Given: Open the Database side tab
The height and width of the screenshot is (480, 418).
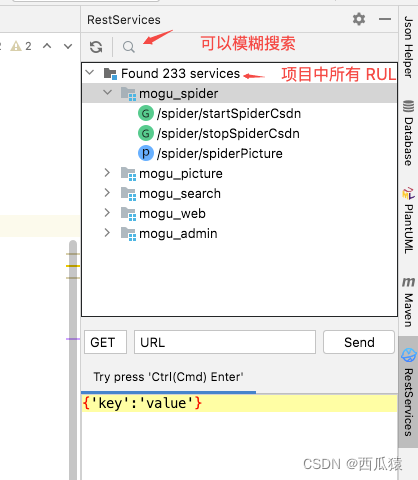Looking at the screenshot, I should click(x=408, y=133).
